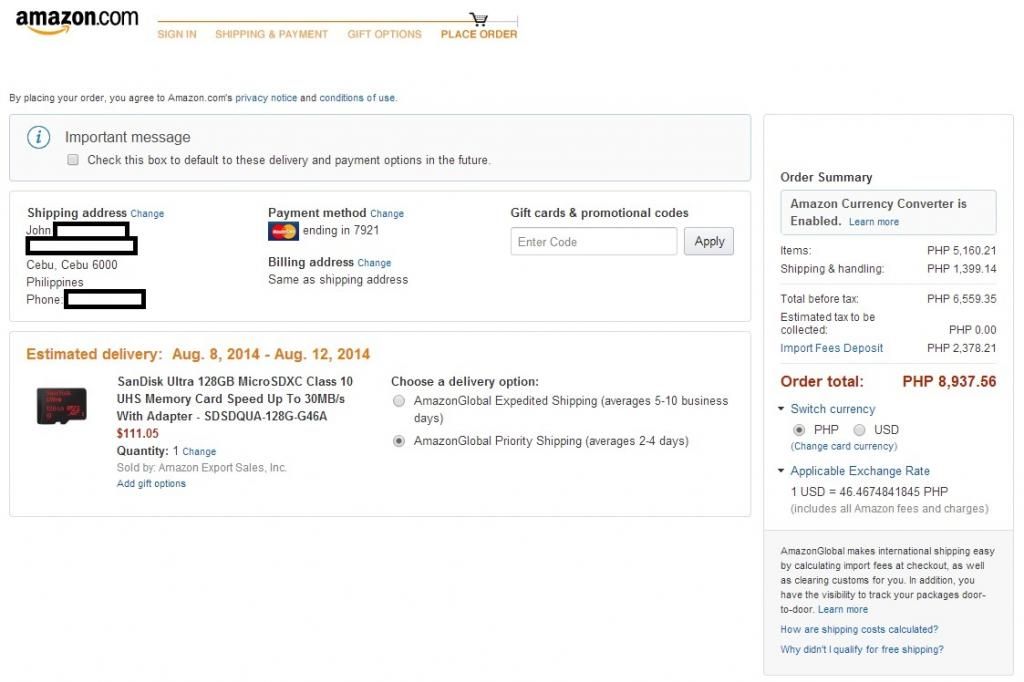The height and width of the screenshot is (682, 1024).
Task: Choose USD as the currency
Action: [859, 430]
